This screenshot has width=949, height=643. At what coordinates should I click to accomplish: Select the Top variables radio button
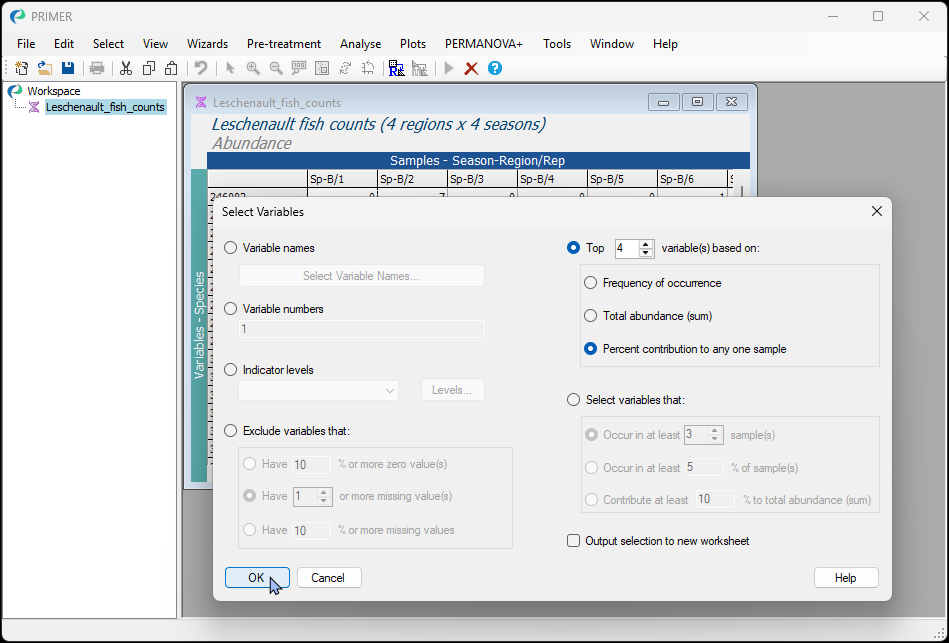573,248
